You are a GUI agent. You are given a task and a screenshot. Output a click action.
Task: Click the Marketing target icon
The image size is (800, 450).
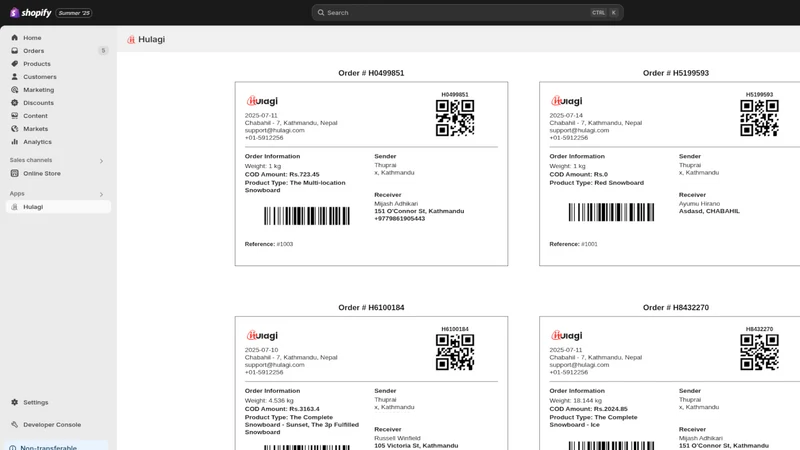(x=14, y=90)
